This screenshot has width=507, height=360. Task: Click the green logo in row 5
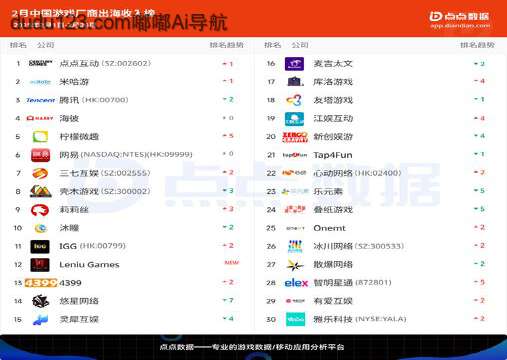click(x=40, y=137)
